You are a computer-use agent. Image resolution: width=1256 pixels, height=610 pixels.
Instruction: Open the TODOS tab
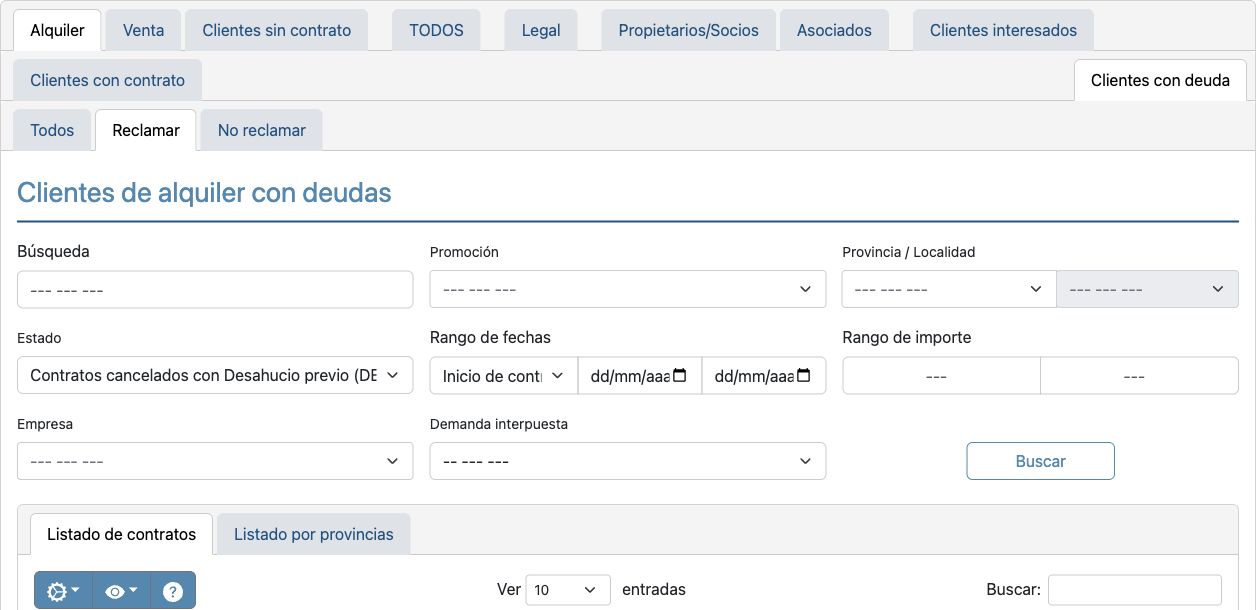pyautogui.click(x=436, y=30)
